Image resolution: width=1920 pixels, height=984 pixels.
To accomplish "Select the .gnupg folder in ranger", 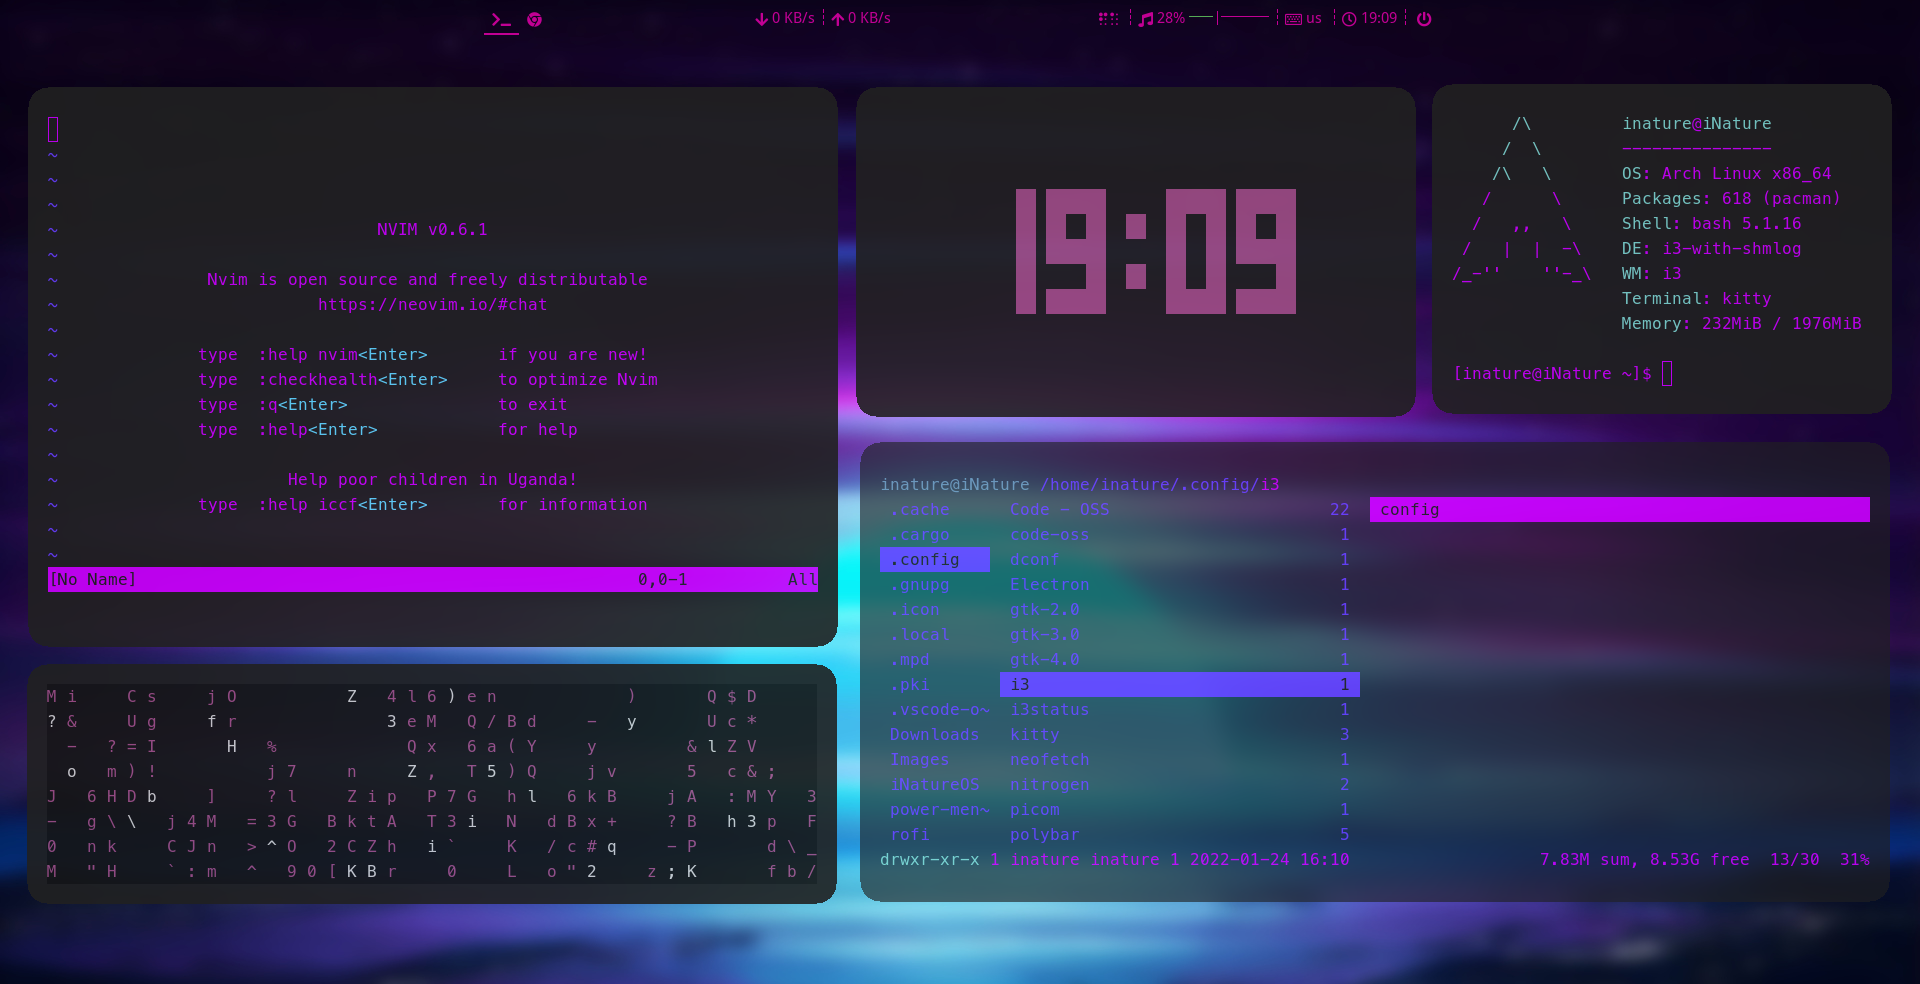I will (920, 585).
